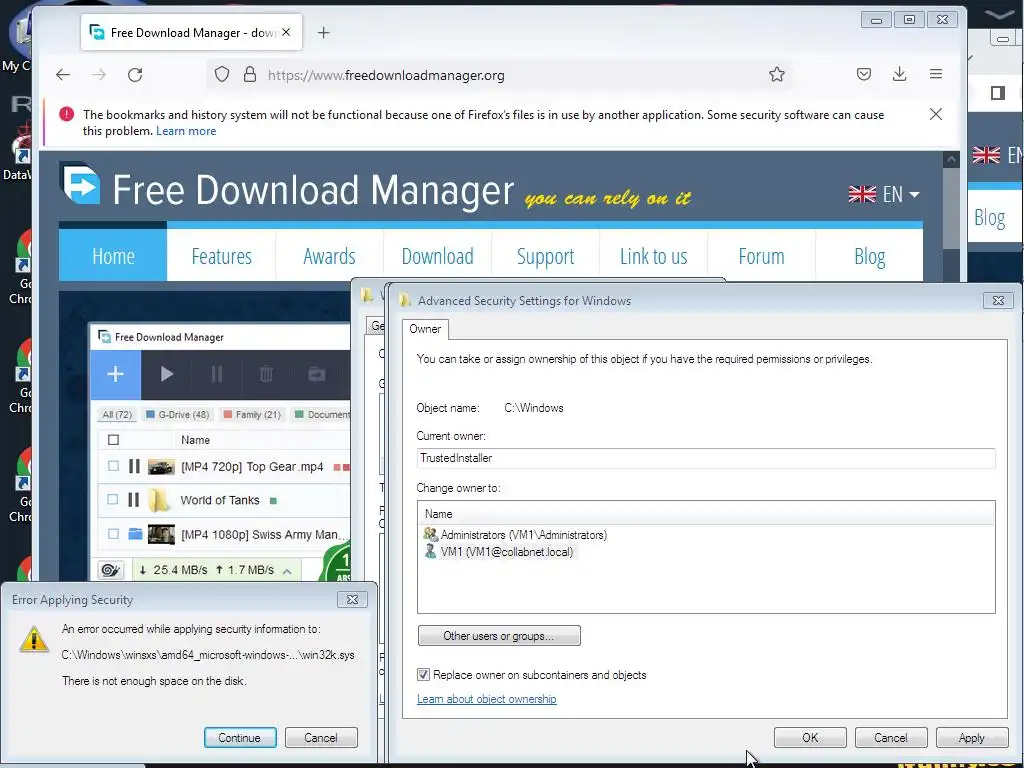Screen dimensions: 1024x768
Task: Click the VM1 user icon
Action: [x=430, y=551]
